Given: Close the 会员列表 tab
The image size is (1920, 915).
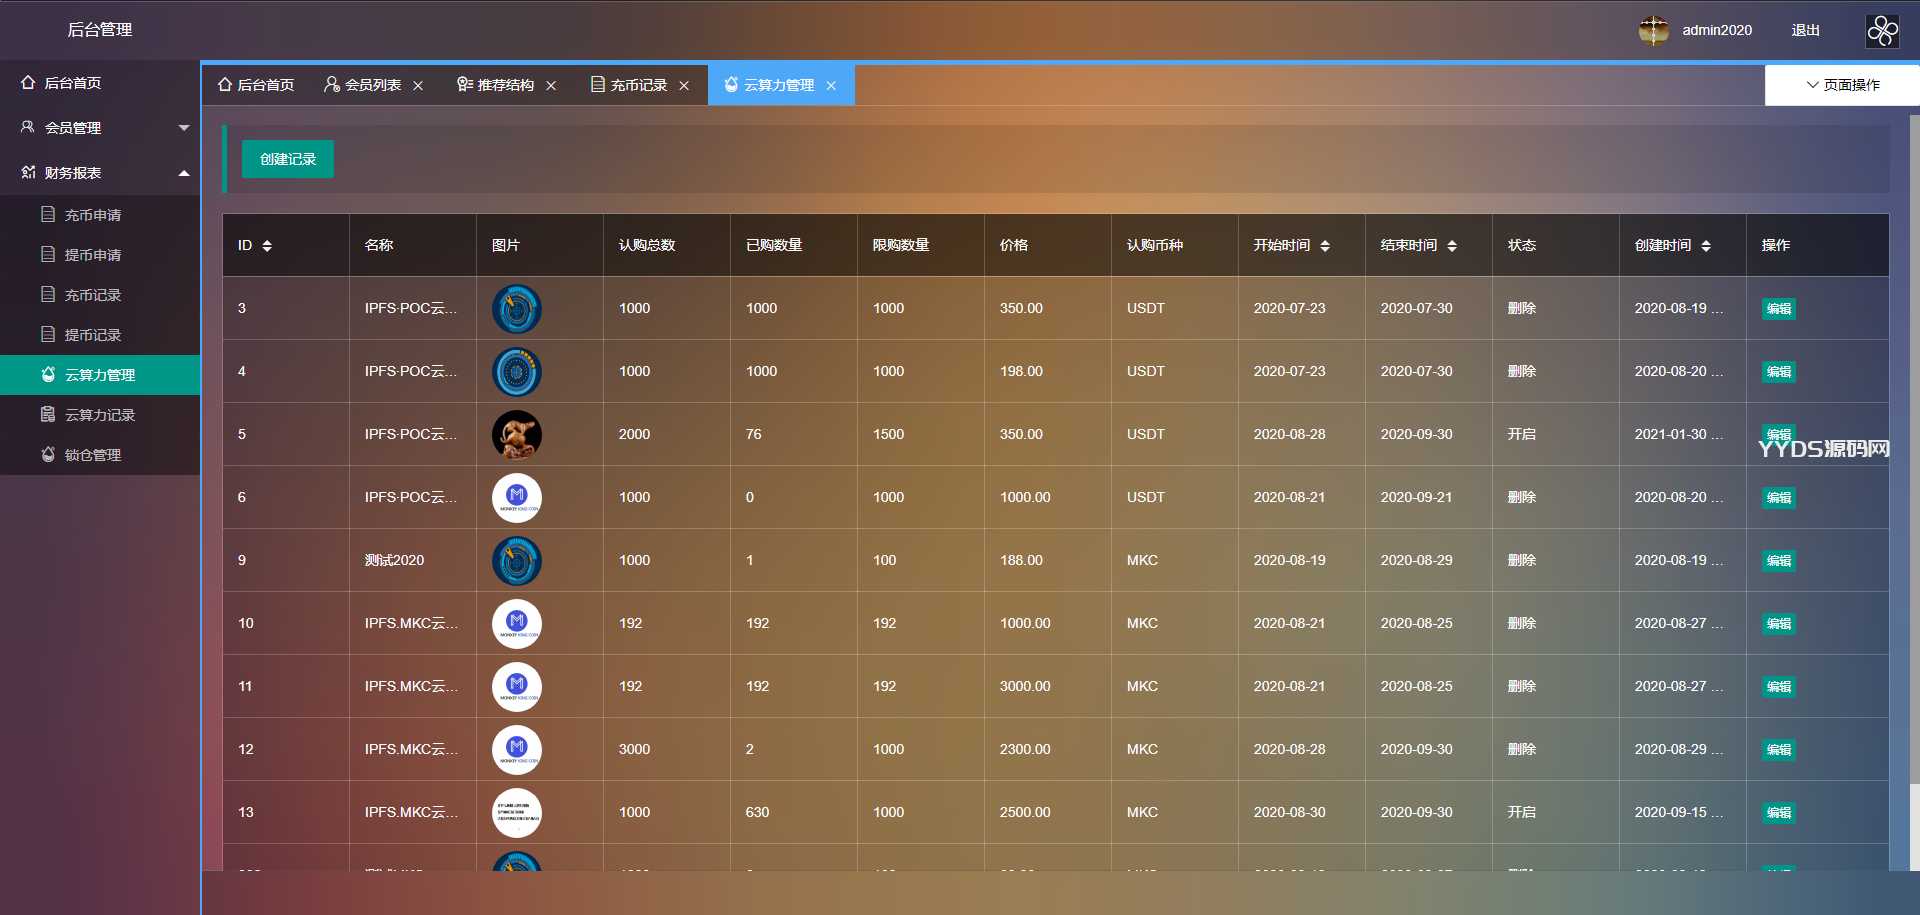Looking at the screenshot, I should click(x=418, y=86).
